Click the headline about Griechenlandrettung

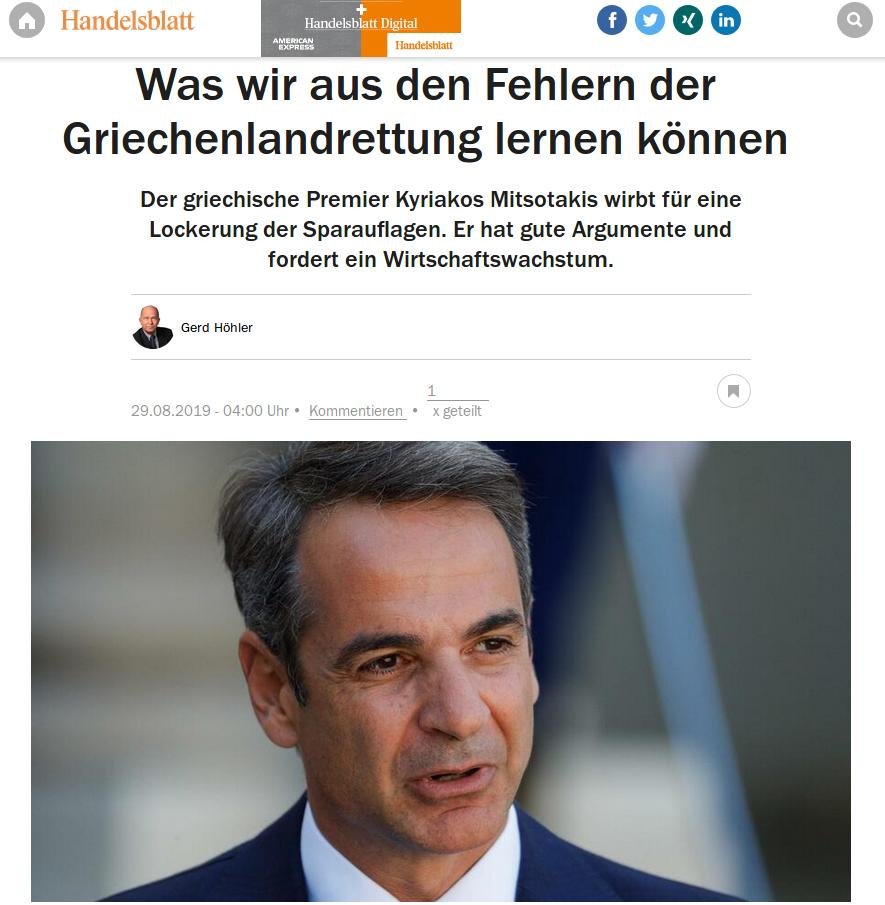pos(425,112)
